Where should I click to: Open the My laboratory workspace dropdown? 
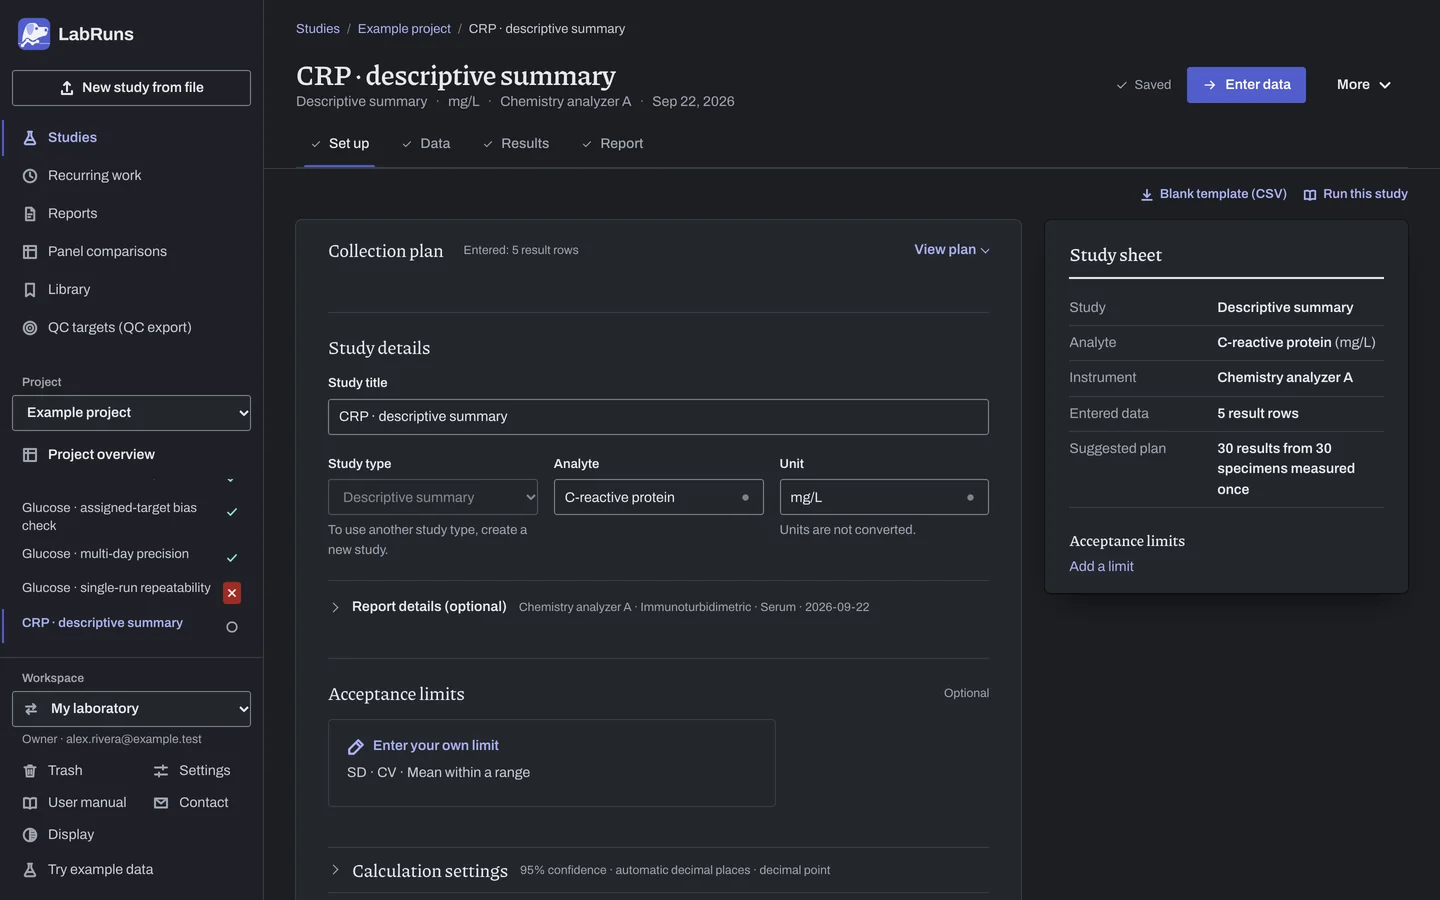pyautogui.click(x=131, y=709)
